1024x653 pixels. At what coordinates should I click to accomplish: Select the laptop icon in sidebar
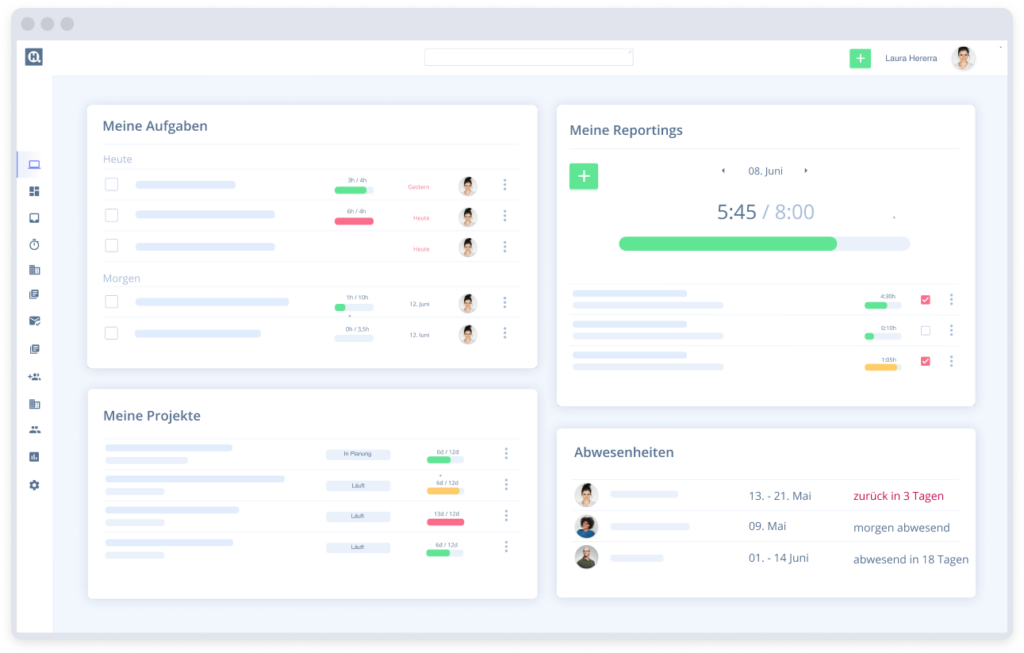(x=35, y=165)
